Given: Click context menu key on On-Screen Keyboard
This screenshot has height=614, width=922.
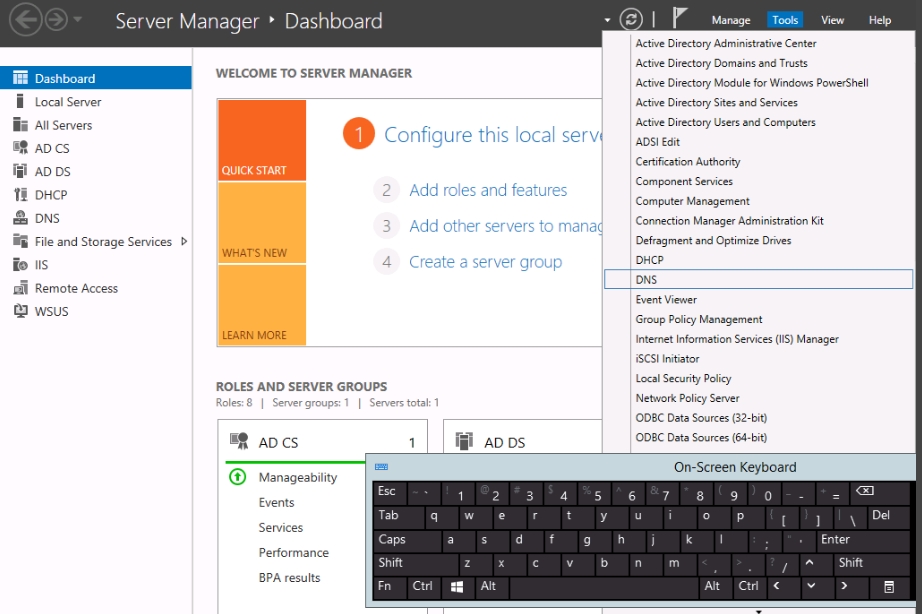Looking at the screenshot, I should [x=888, y=586].
